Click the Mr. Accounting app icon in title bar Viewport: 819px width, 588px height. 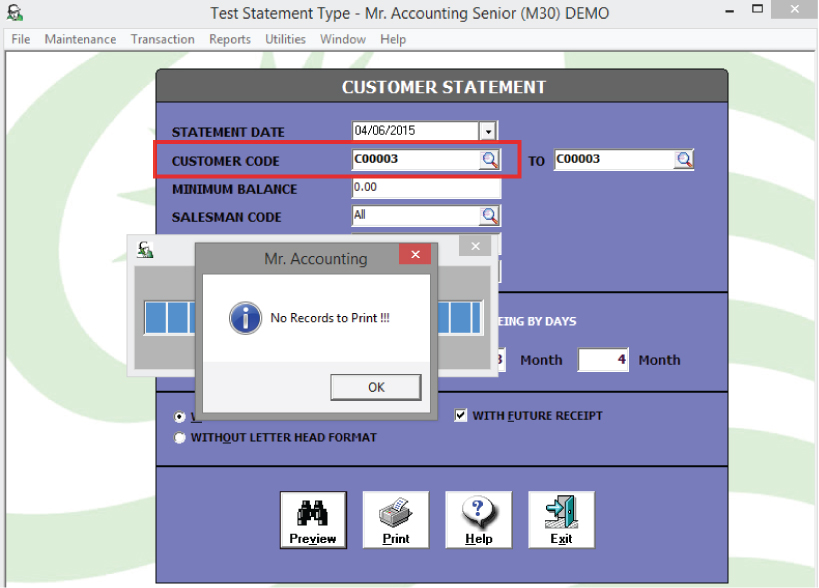point(14,12)
